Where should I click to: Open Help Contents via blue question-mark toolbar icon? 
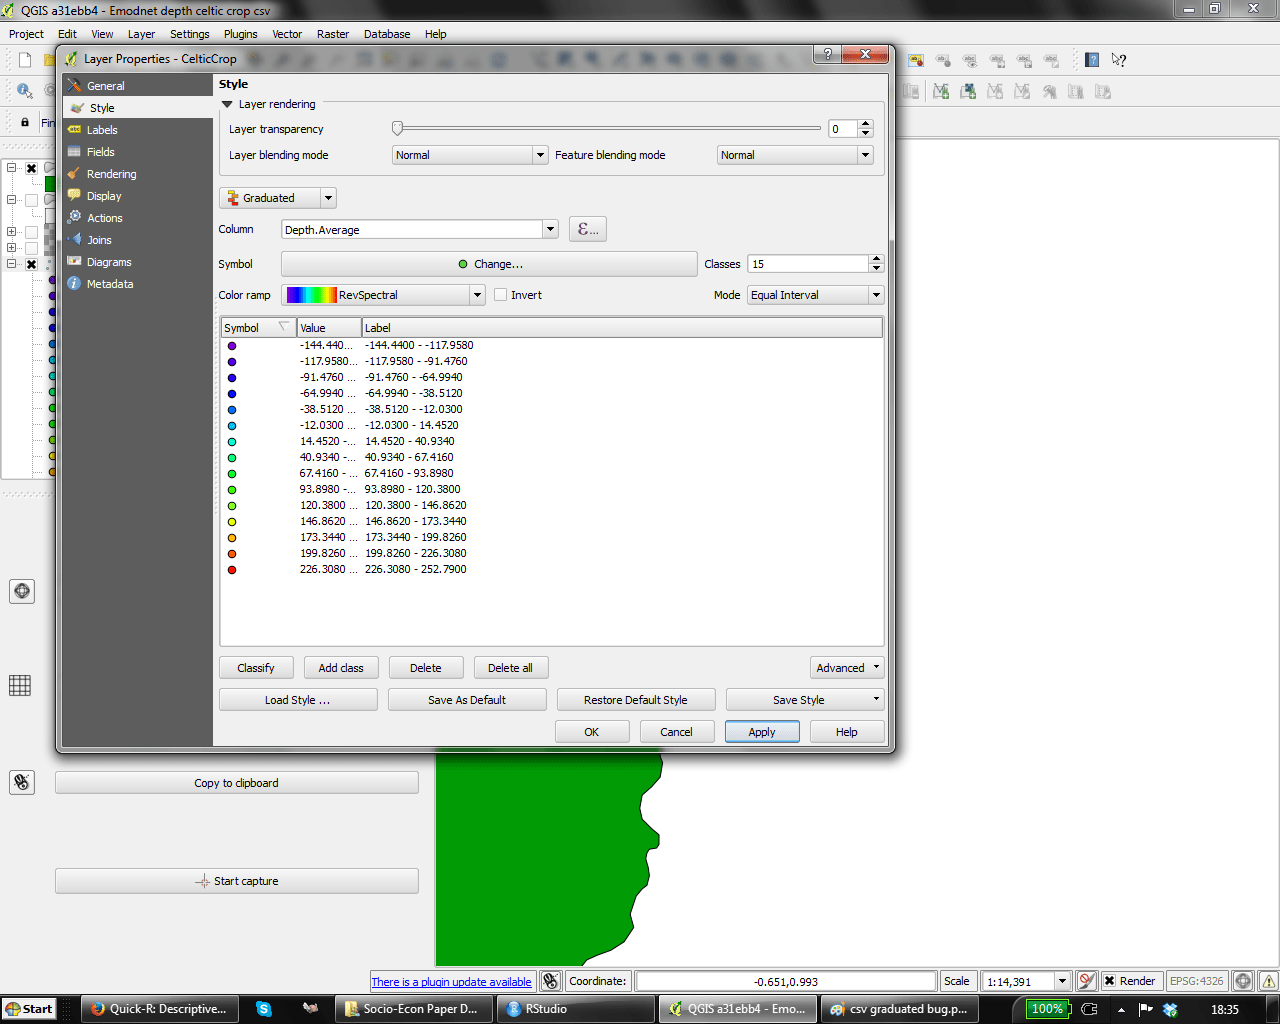click(x=1091, y=60)
